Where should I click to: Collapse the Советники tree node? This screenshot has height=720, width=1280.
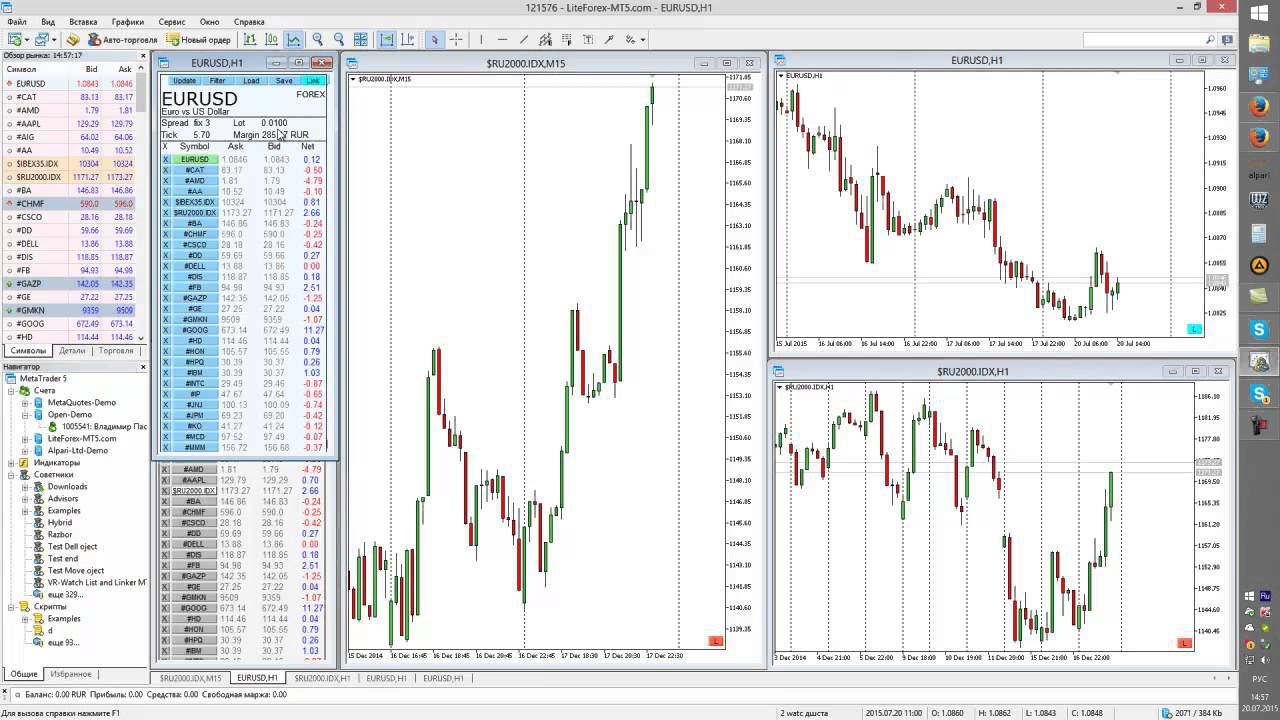tap(12, 475)
